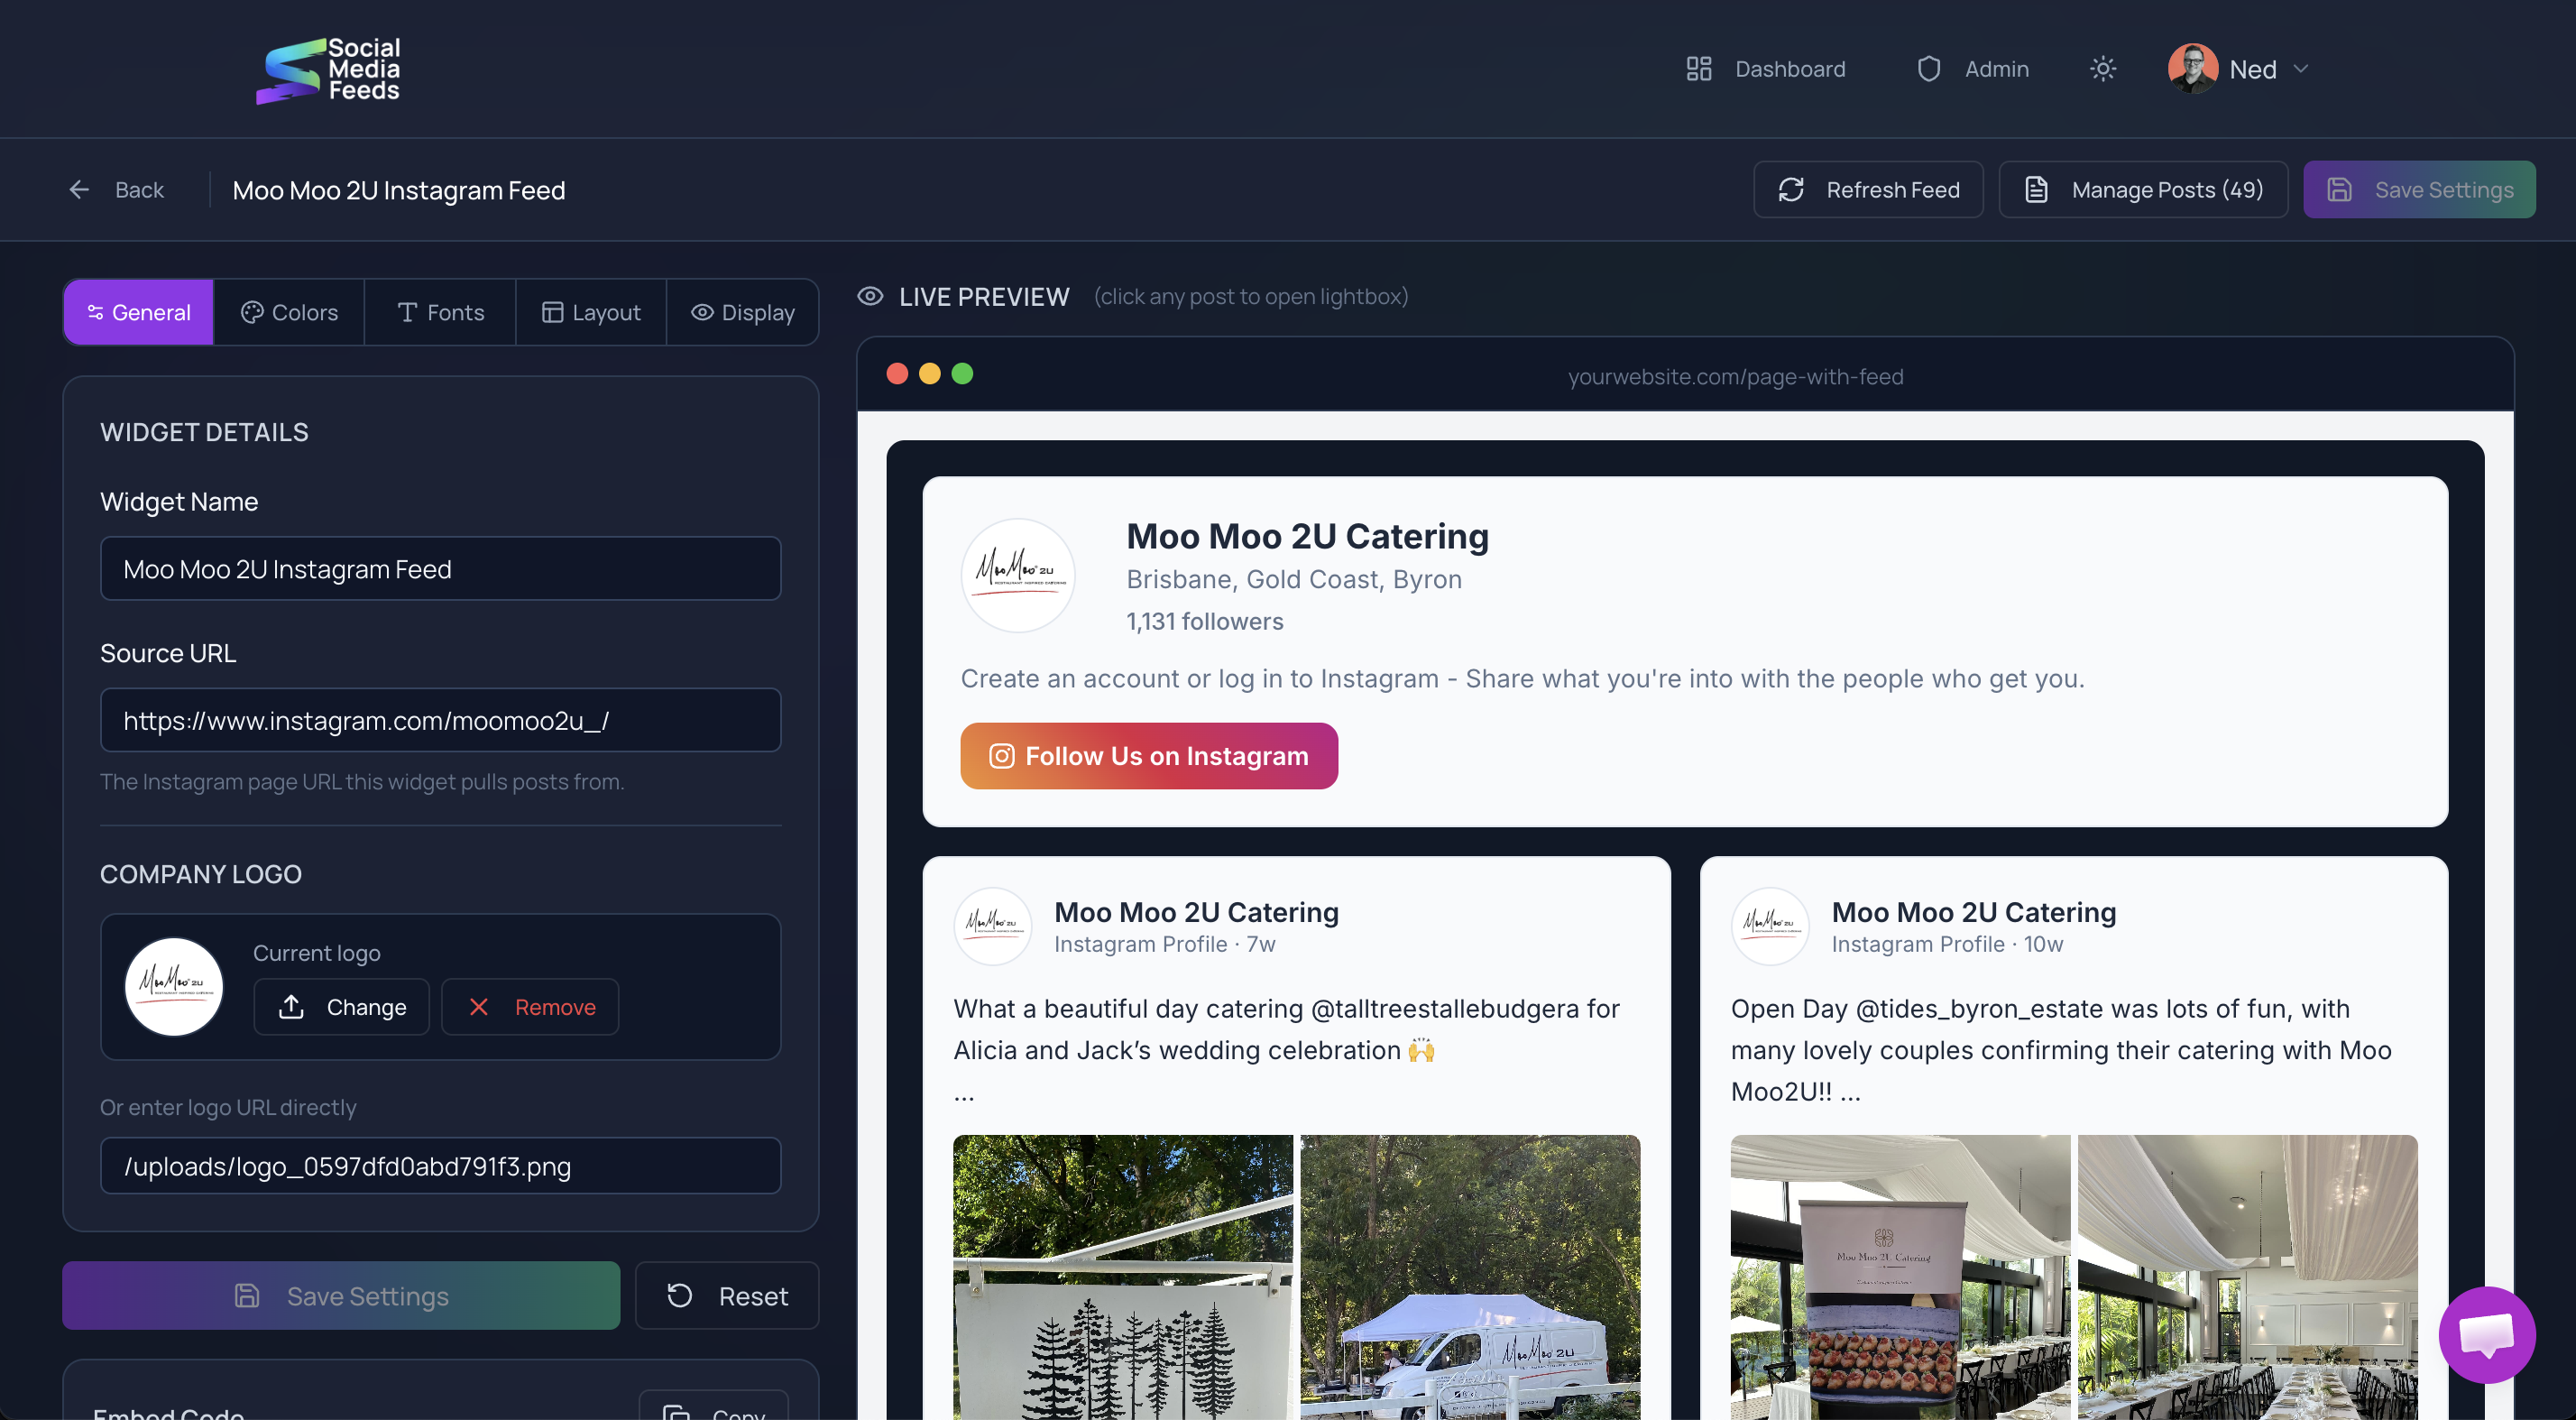Click Change logo upload button
Image resolution: width=2576 pixels, height=1420 pixels.
(341, 1008)
